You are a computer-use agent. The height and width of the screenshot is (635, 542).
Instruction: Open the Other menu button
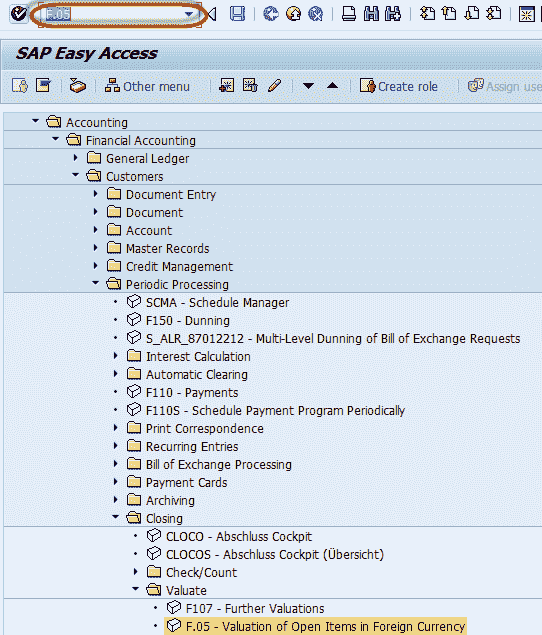(x=147, y=86)
